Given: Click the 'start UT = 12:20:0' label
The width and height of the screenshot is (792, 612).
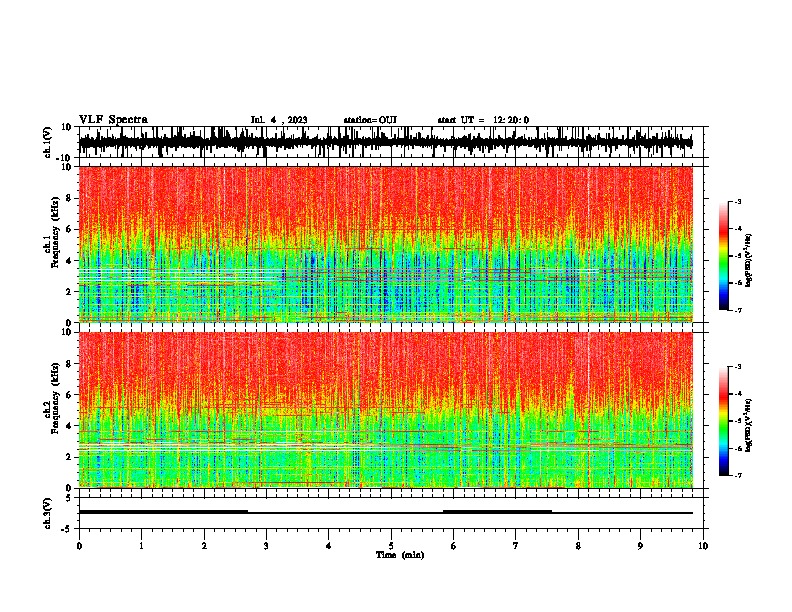Looking at the screenshot, I should (483, 120).
